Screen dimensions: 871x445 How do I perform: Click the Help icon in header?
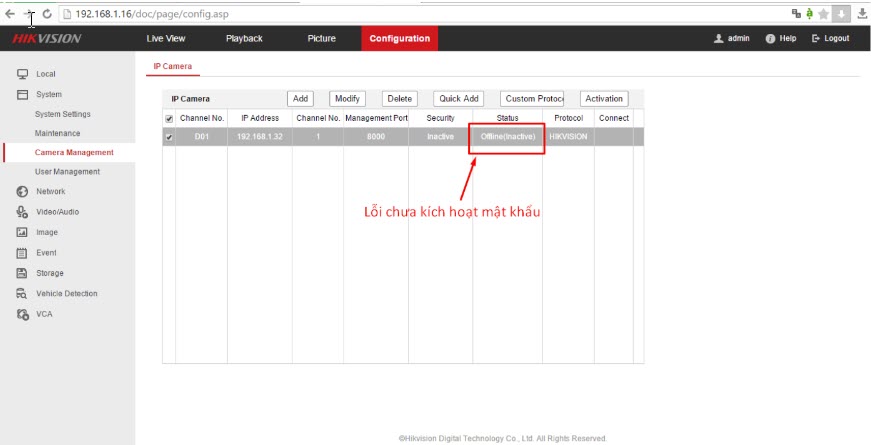tap(771, 39)
